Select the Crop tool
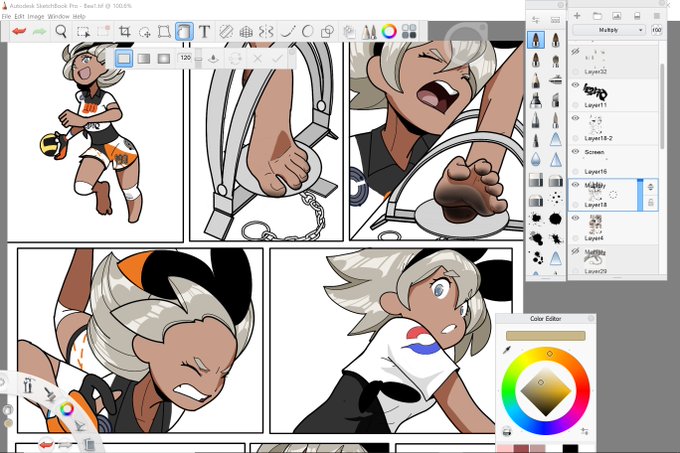The image size is (680, 453). [124, 31]
